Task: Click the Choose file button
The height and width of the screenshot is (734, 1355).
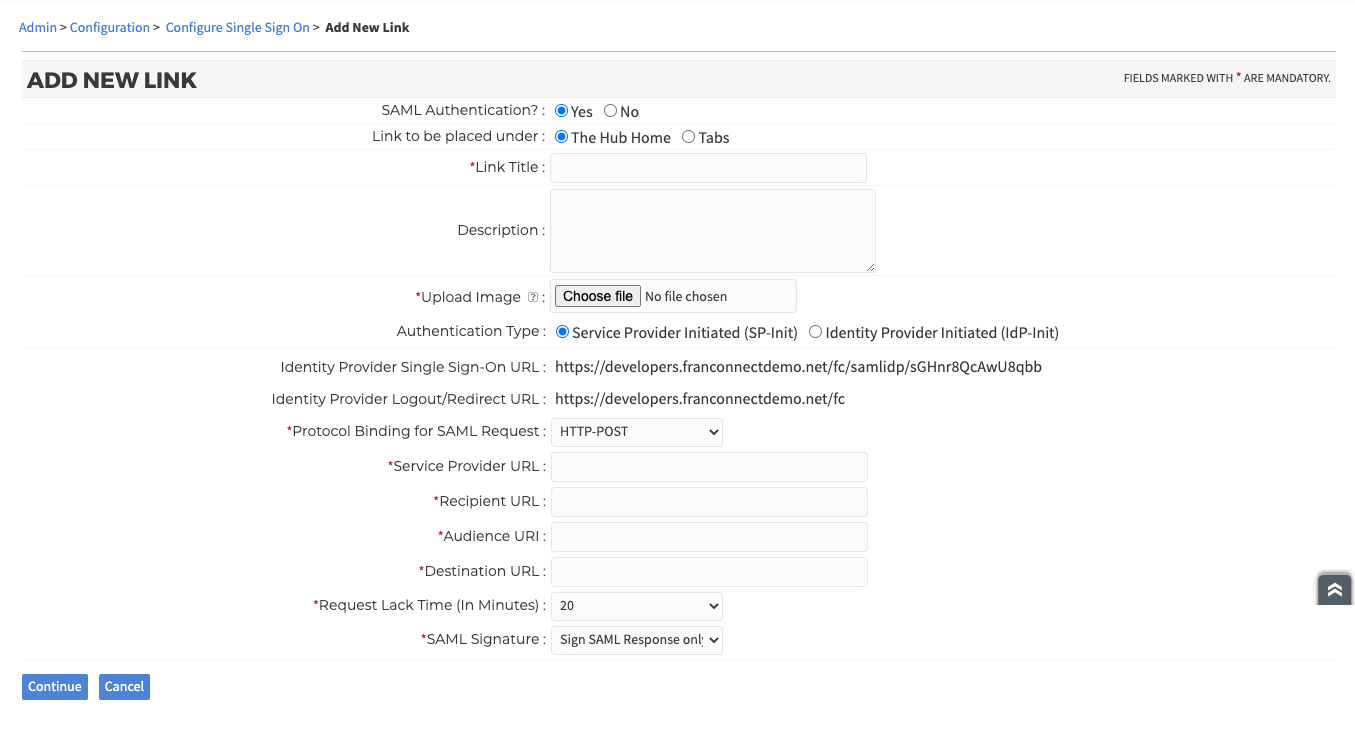Action: [x=598, y=296]
